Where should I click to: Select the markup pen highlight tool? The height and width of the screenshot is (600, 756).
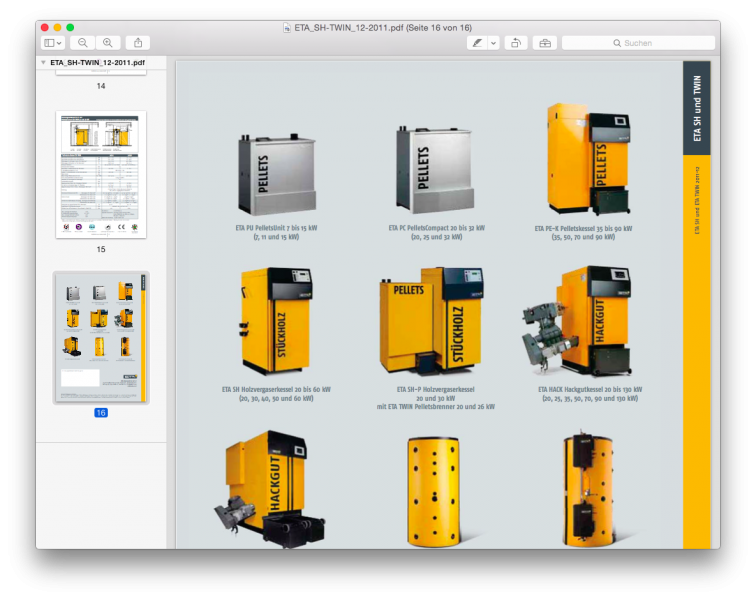[x=477, y=43]
